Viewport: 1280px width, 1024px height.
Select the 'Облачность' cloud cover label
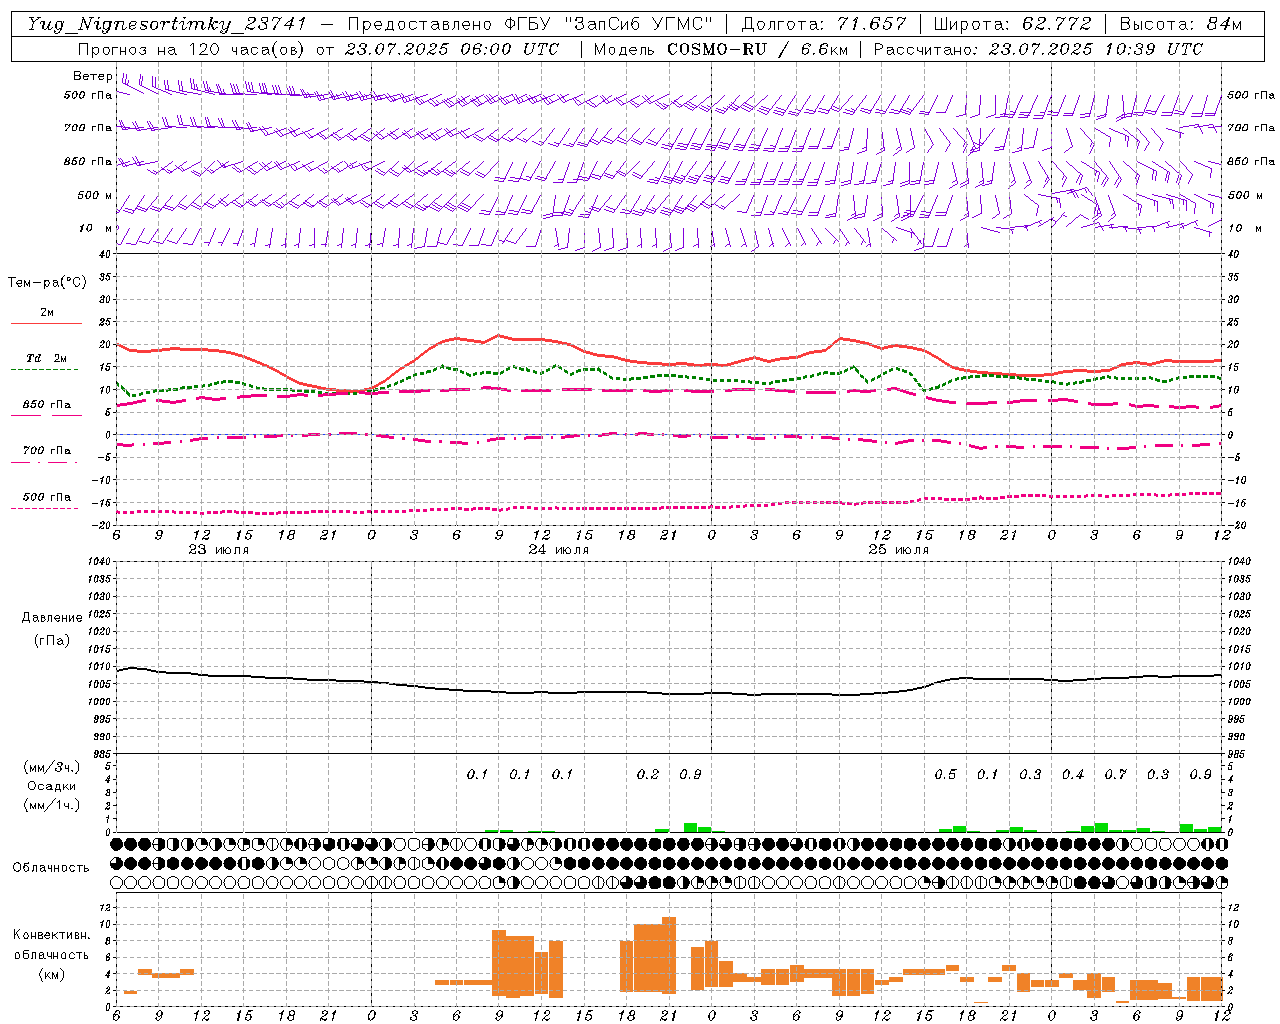pyautogui.click(x=51, y=868)
